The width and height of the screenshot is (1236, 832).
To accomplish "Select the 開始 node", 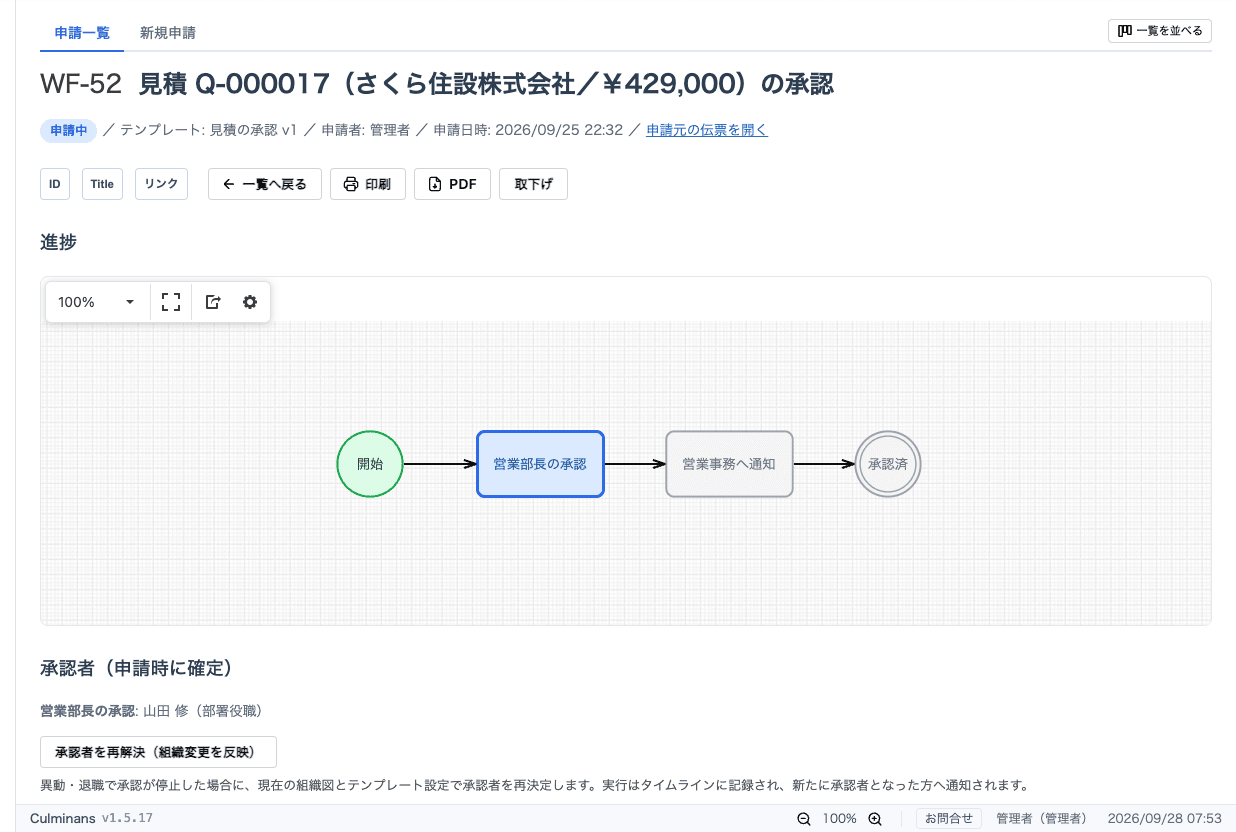I will pos(370,464).
